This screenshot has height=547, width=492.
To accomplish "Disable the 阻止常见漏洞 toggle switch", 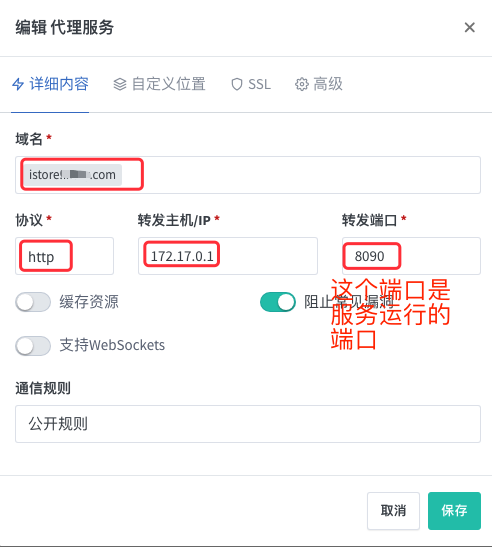I will (278, 302).
